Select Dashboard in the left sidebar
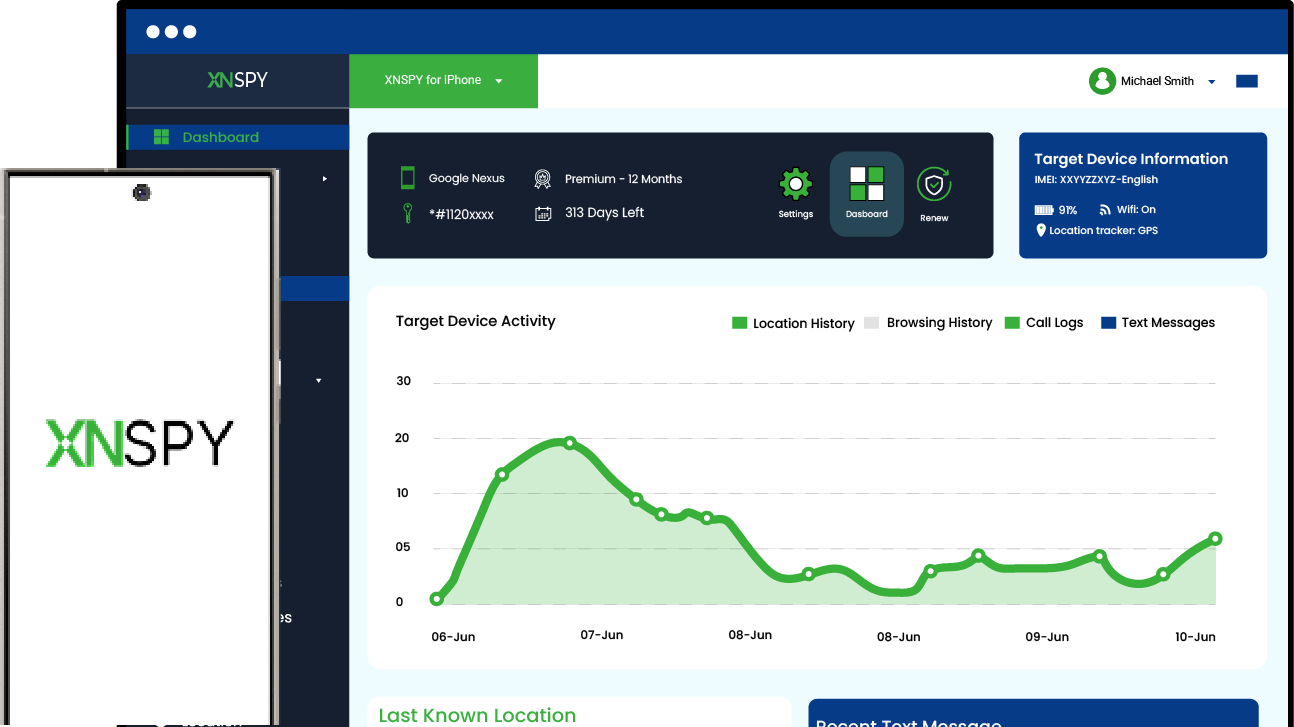The image size is (1294, 727). tap(220, 137)
